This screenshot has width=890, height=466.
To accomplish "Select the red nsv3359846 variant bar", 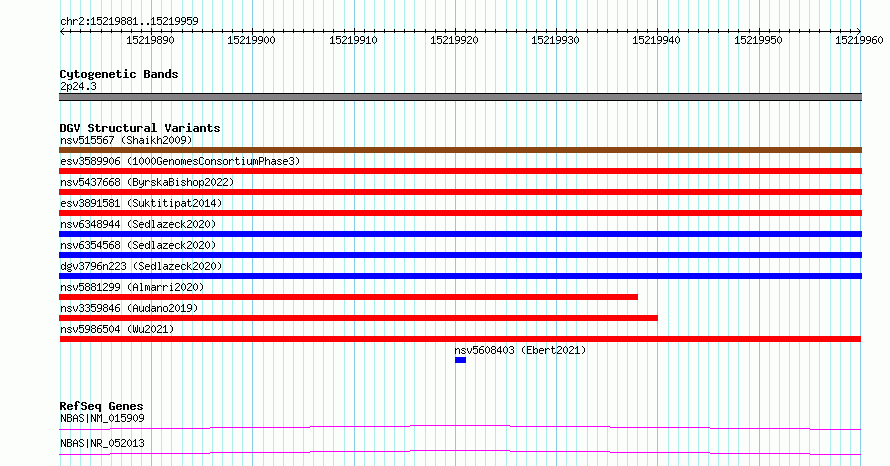I will click(x=358, y=318).
